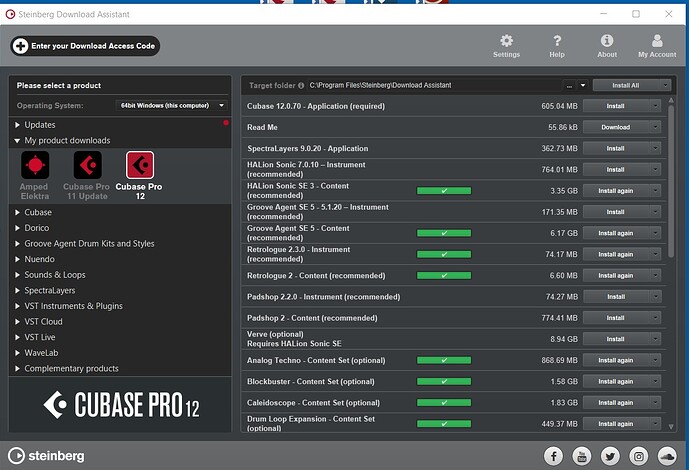The image size is (689, 470).
Task: Open Operating System dropdown
Action: point(172,105)
